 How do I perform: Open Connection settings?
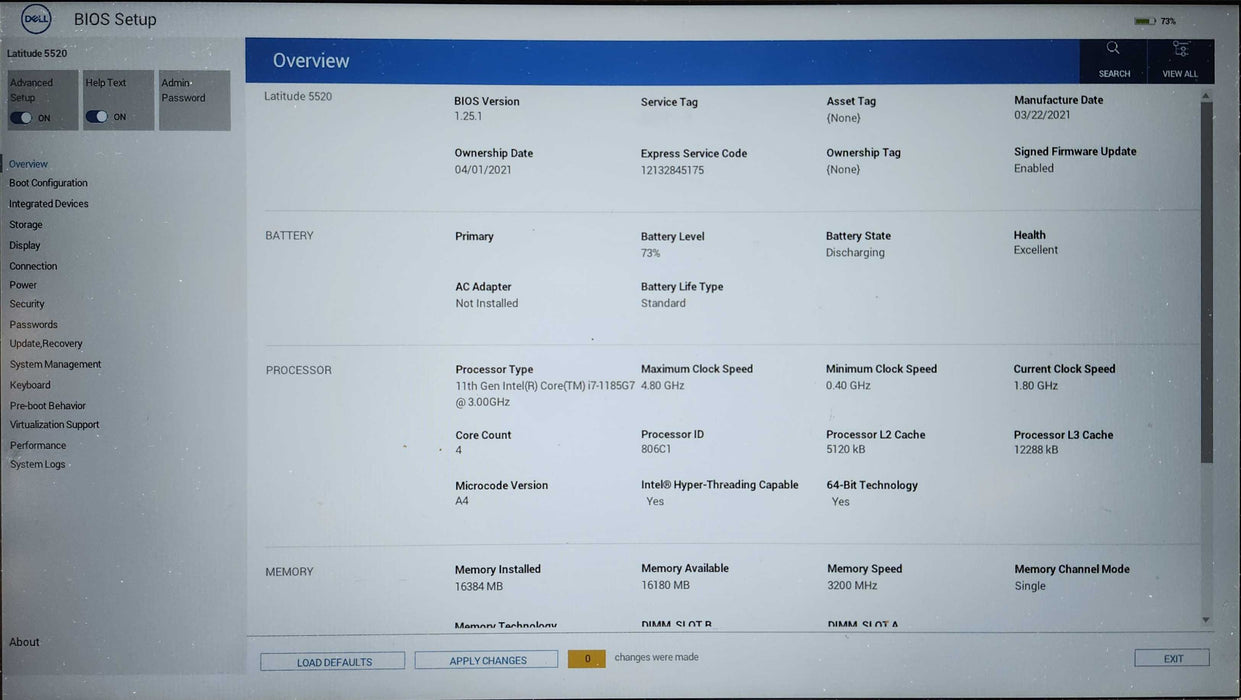[x=33, y=266]
